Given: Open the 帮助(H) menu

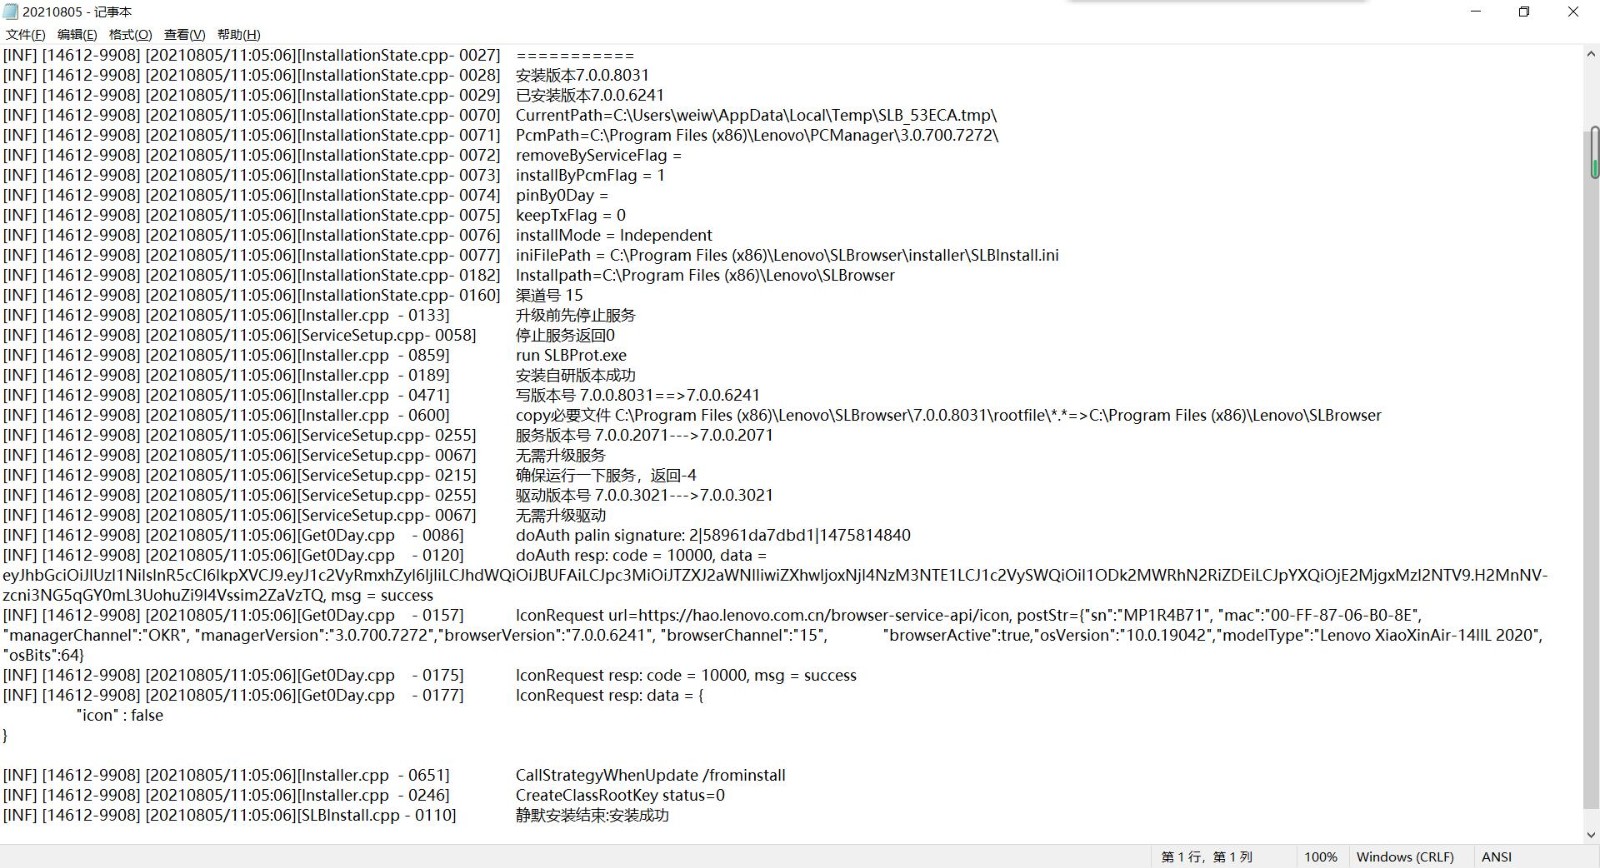Looking at the screenshot, I should pos(238,34).
